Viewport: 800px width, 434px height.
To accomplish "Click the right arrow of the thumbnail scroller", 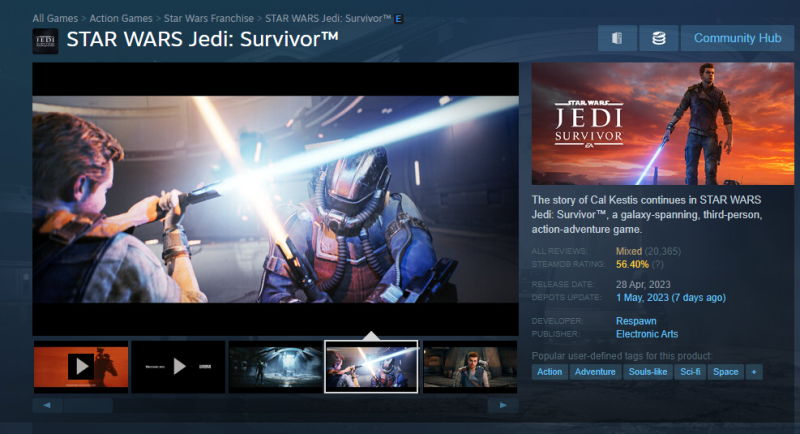I will tap(503, 405).
